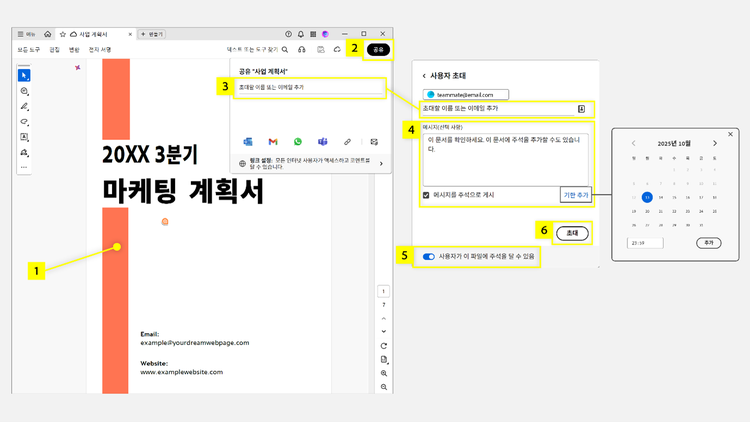The height and width of the screenshot is (422, 750).
Task: Click the black 공유 share button
Action: tap(378, 49)
